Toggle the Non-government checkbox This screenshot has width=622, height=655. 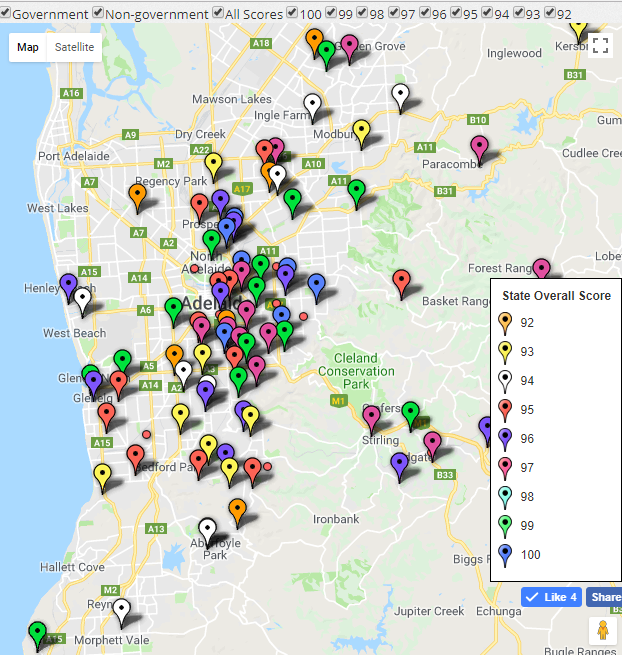tap(98, 14)
